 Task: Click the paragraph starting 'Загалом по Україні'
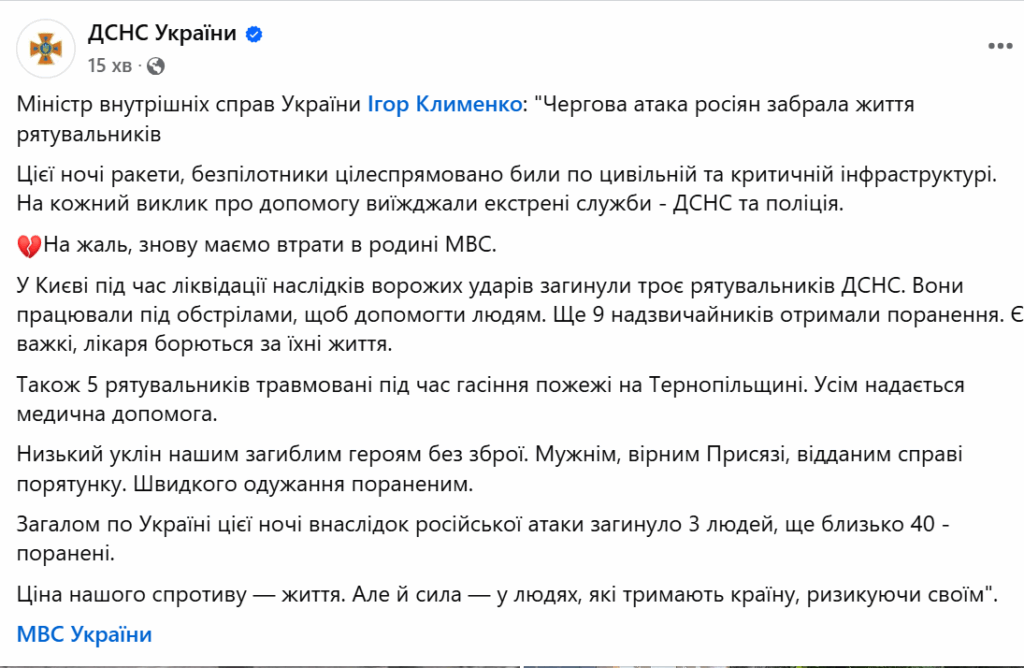(x=483, y=539)
